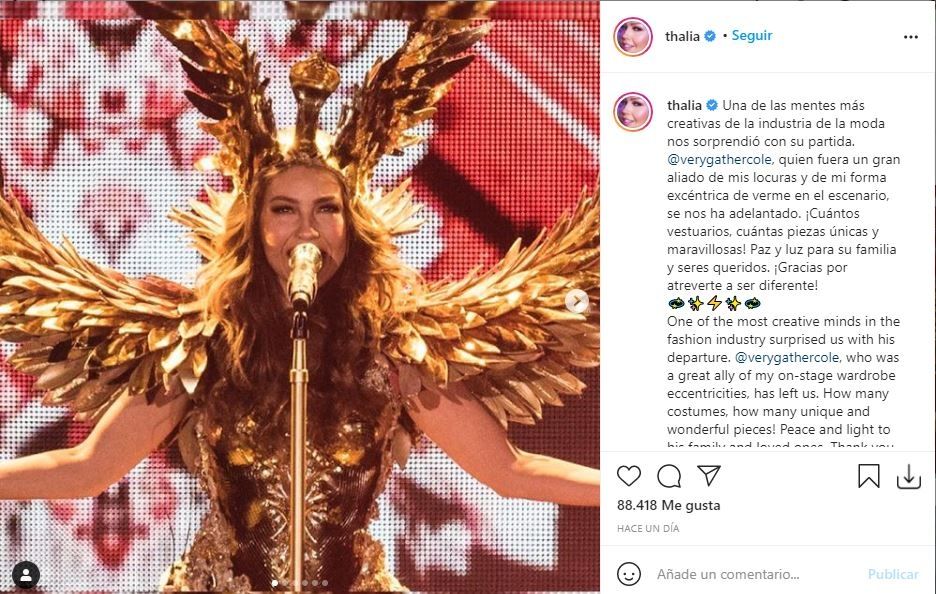Open first @verygathercole mention in Spanish caption
The image size is (936, 594).
point(719,159)
